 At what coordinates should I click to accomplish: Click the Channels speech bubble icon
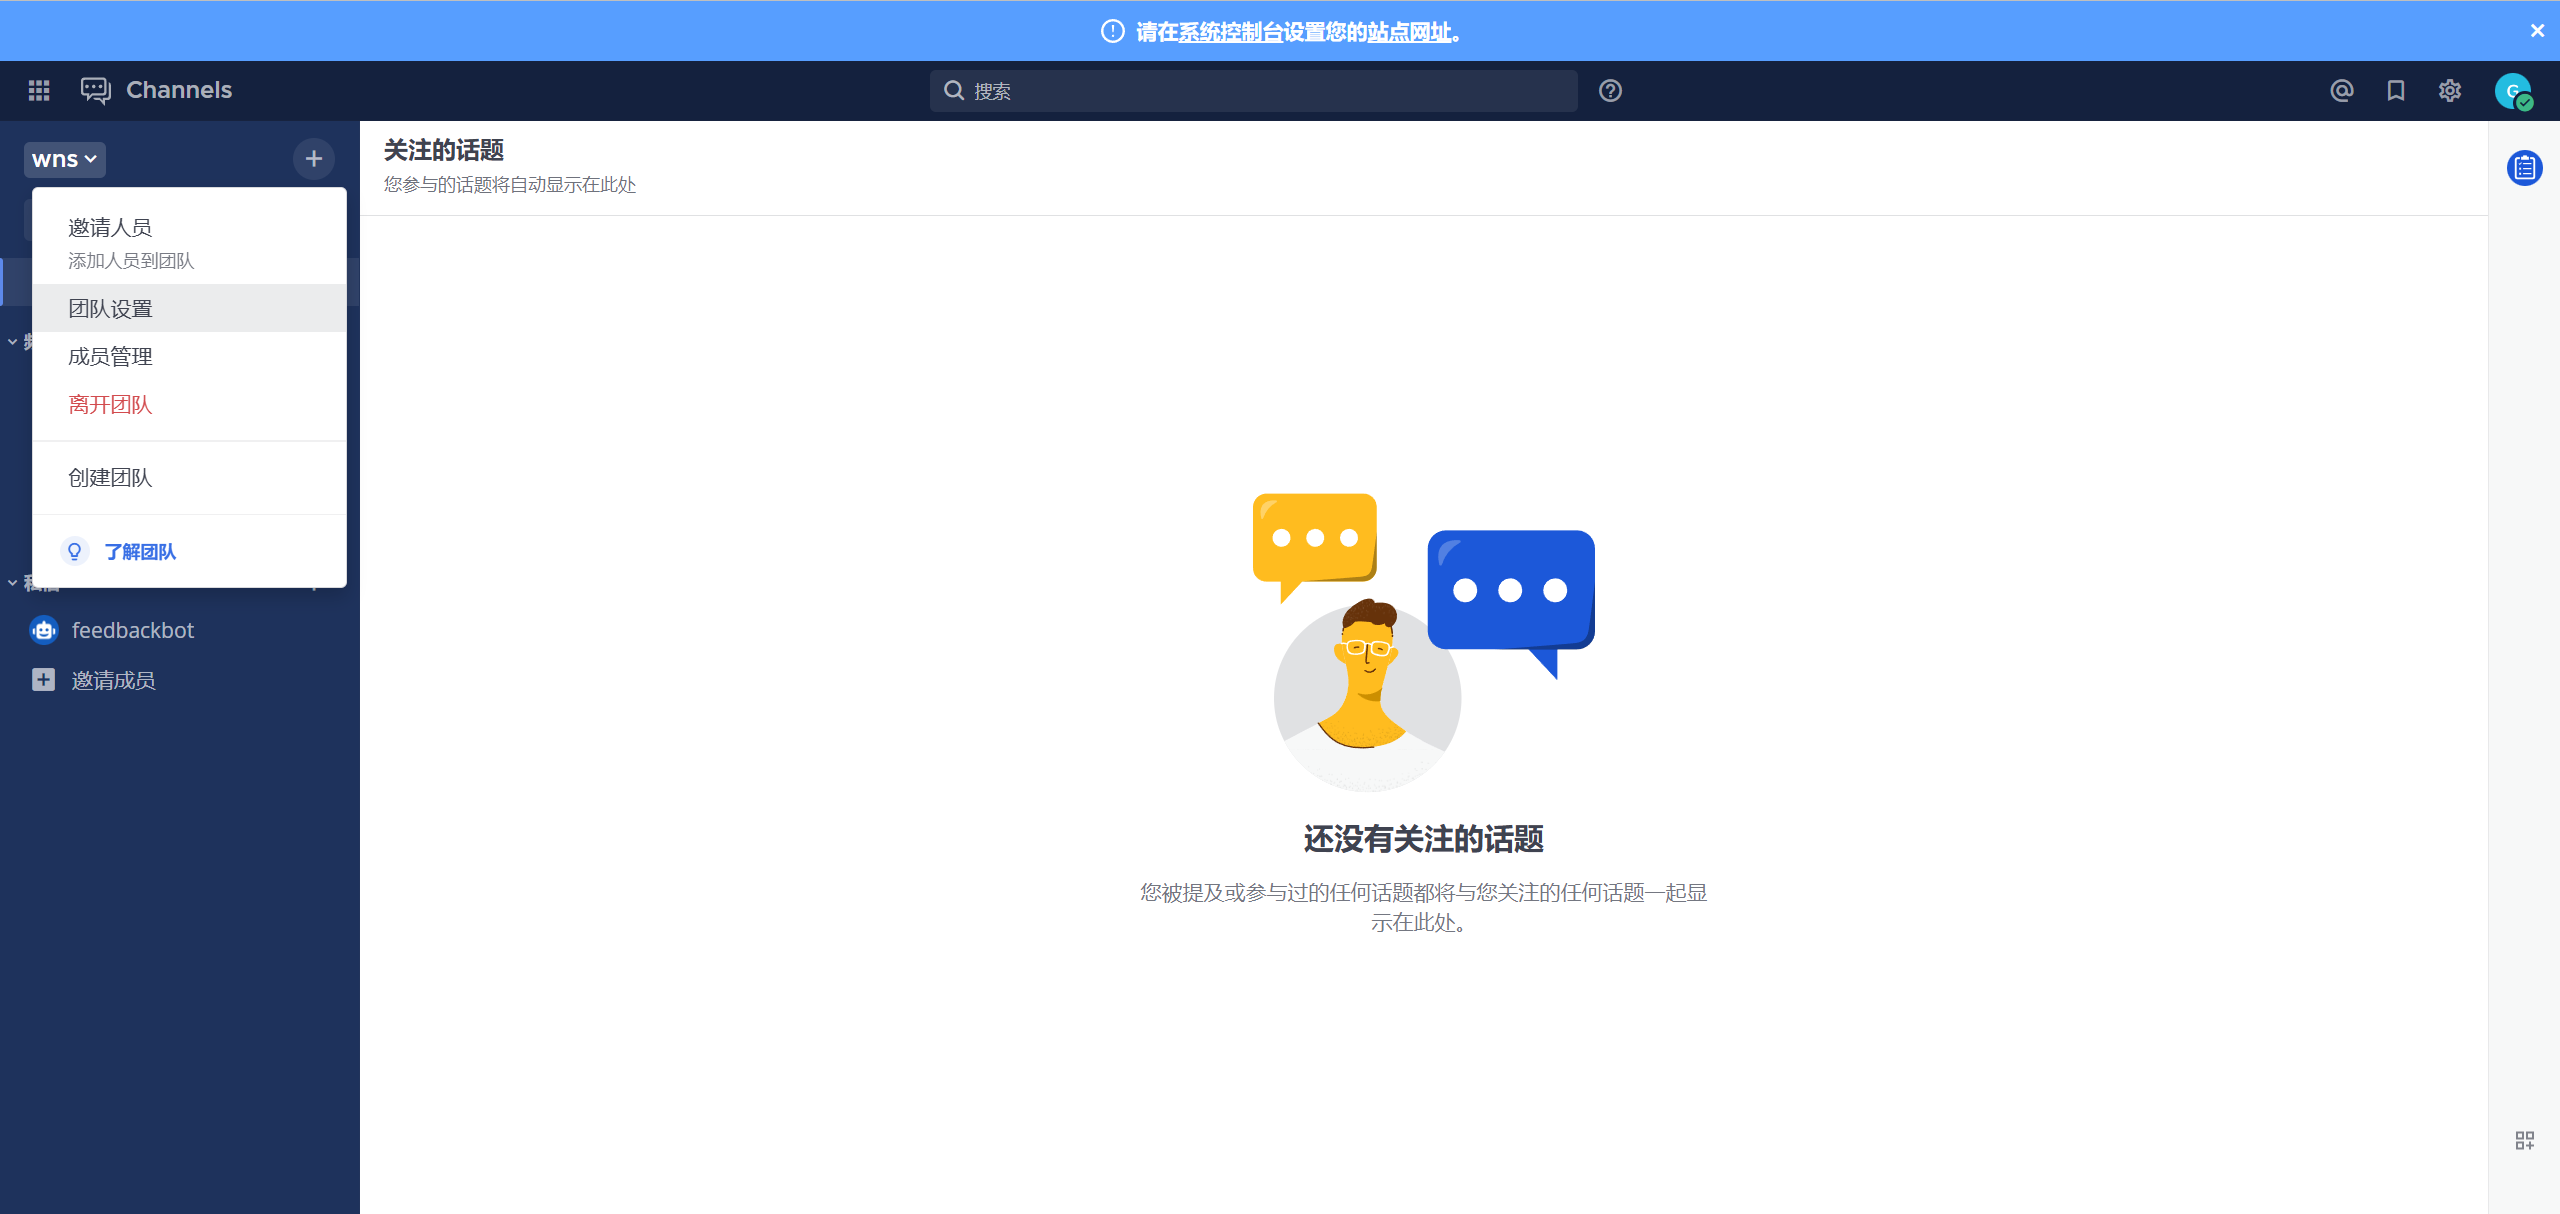pyautogui.click(x=95, y=91)
